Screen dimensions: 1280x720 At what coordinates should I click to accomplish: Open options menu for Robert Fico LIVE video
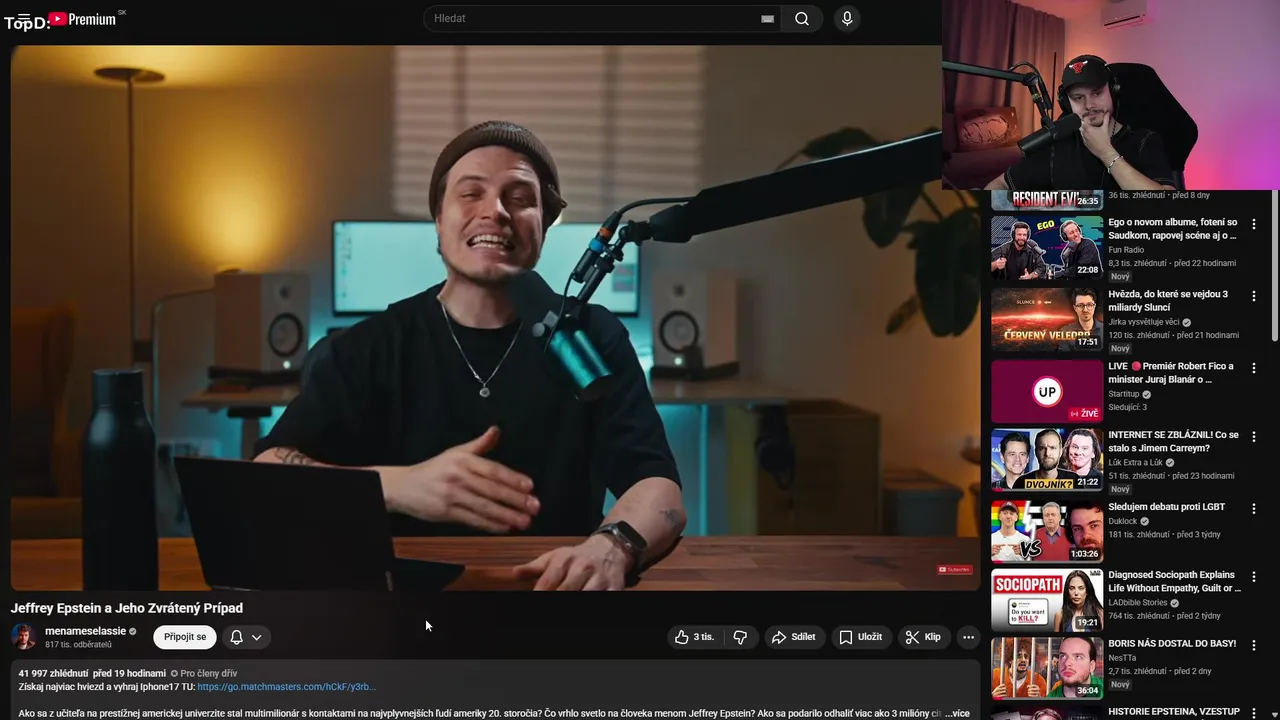(x=1253, y=369)
